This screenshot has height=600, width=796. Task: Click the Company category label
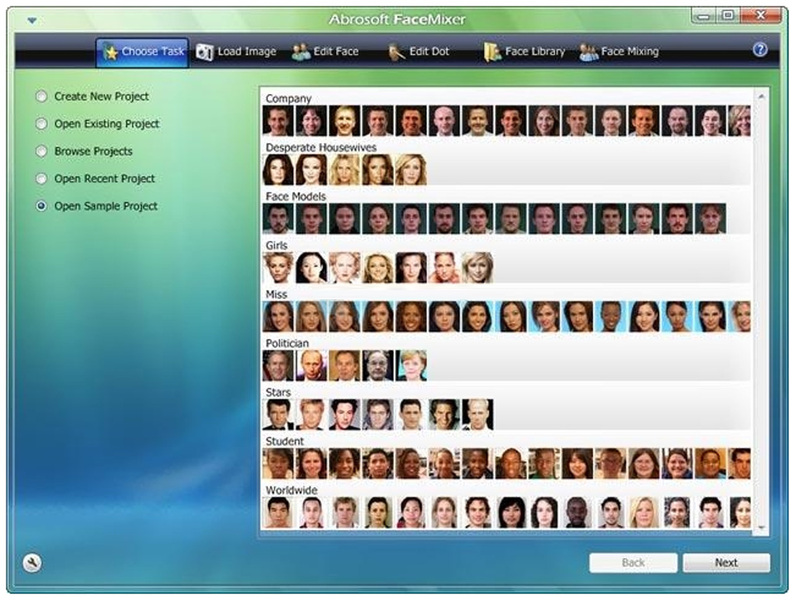[x=288, y=98]
